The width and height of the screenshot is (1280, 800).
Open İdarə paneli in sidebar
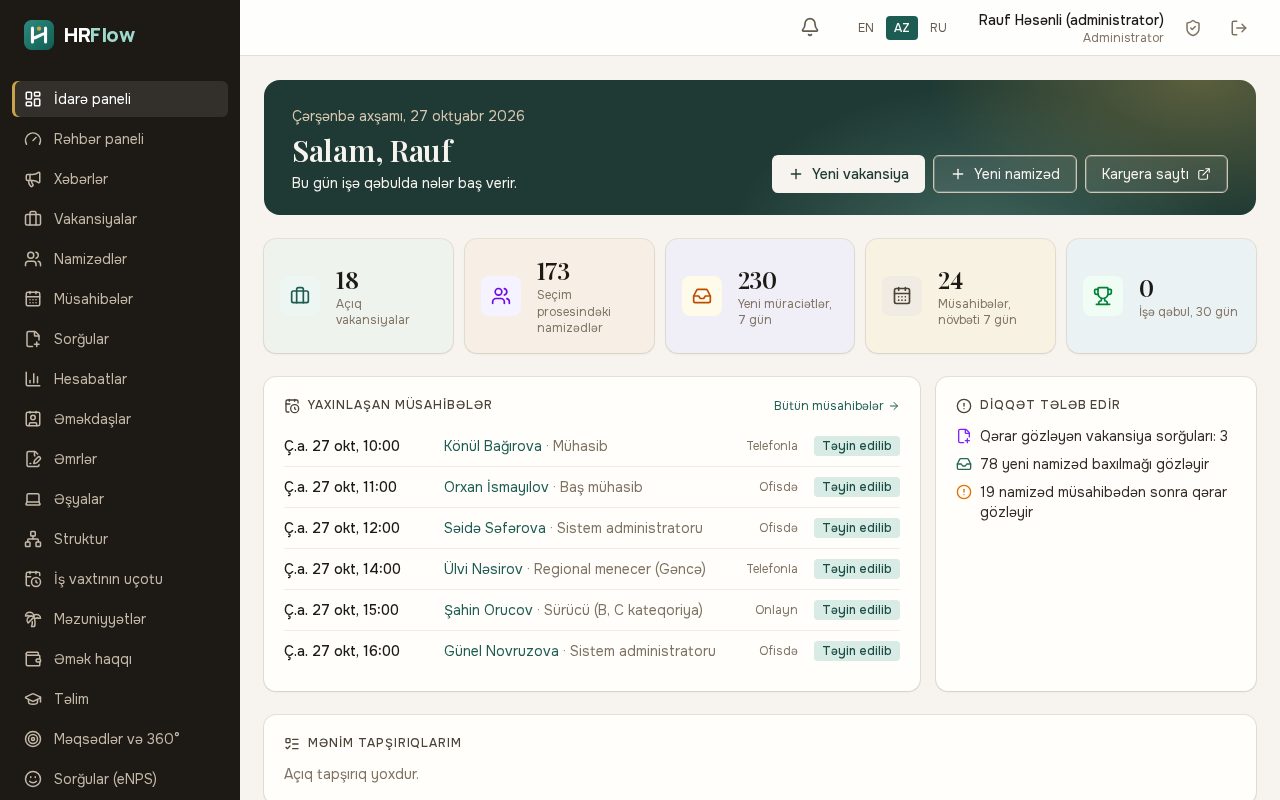click(120, 99)
